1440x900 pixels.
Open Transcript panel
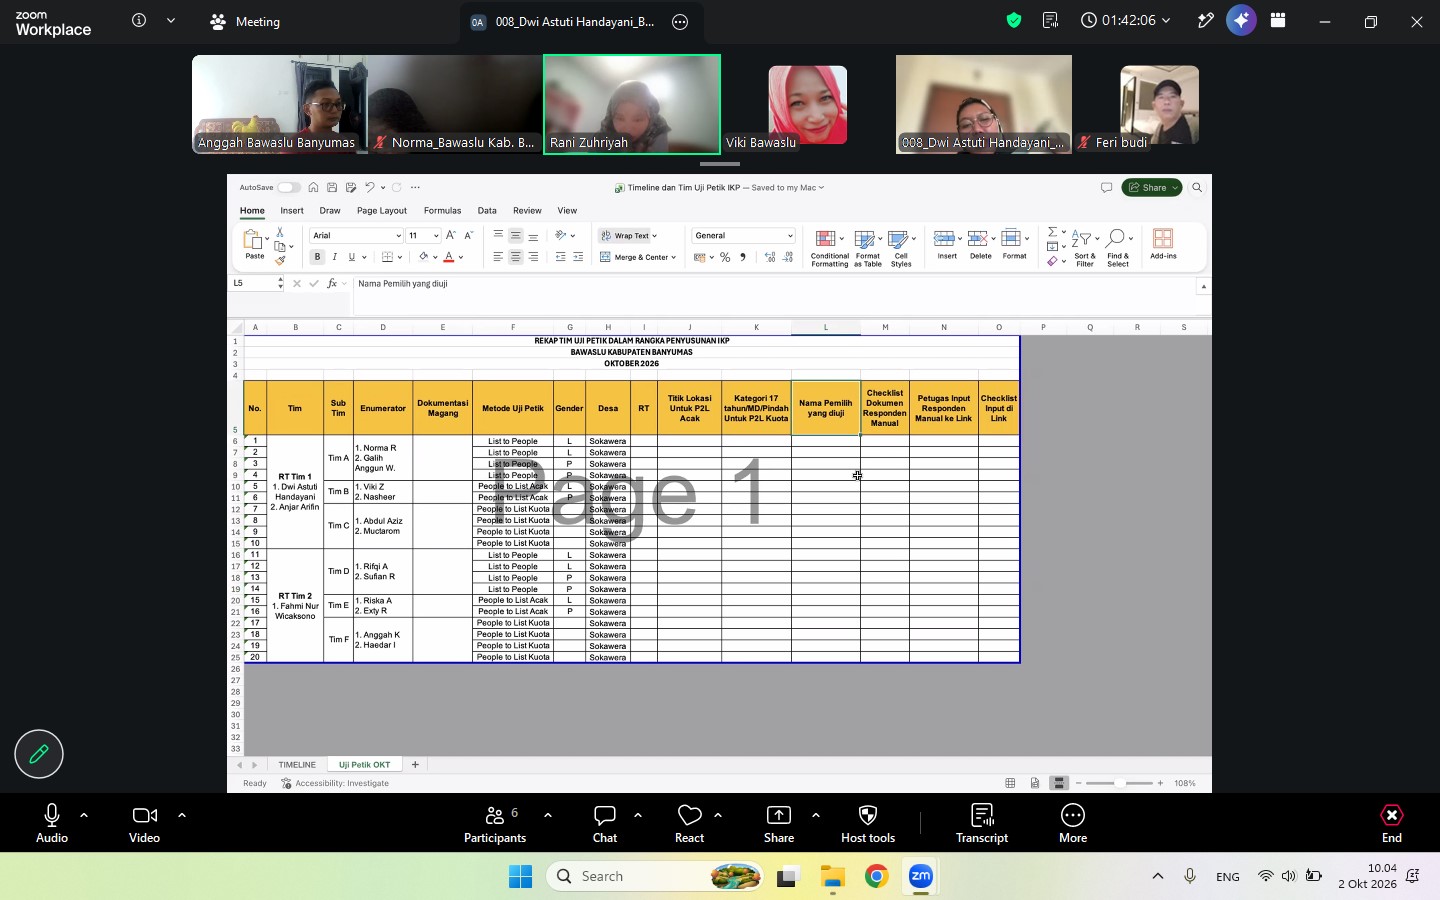coord(982,824)
